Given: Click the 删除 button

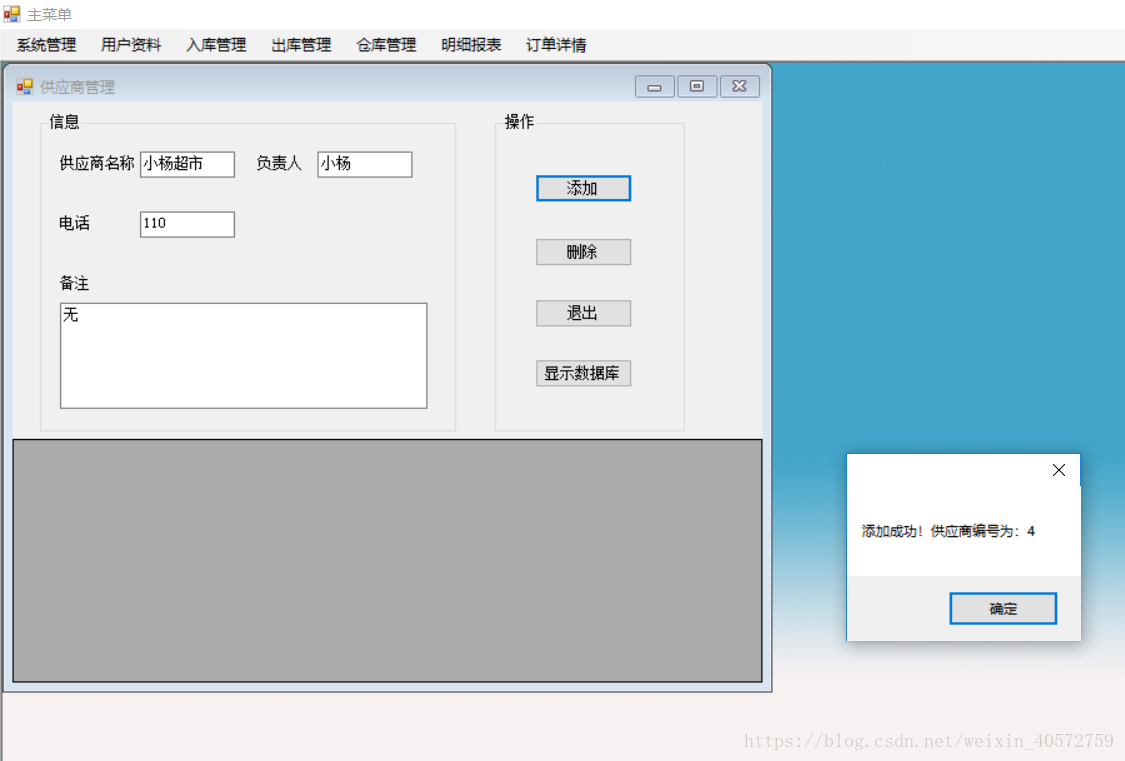Looking at the screenshot, I should click(583, 251).
